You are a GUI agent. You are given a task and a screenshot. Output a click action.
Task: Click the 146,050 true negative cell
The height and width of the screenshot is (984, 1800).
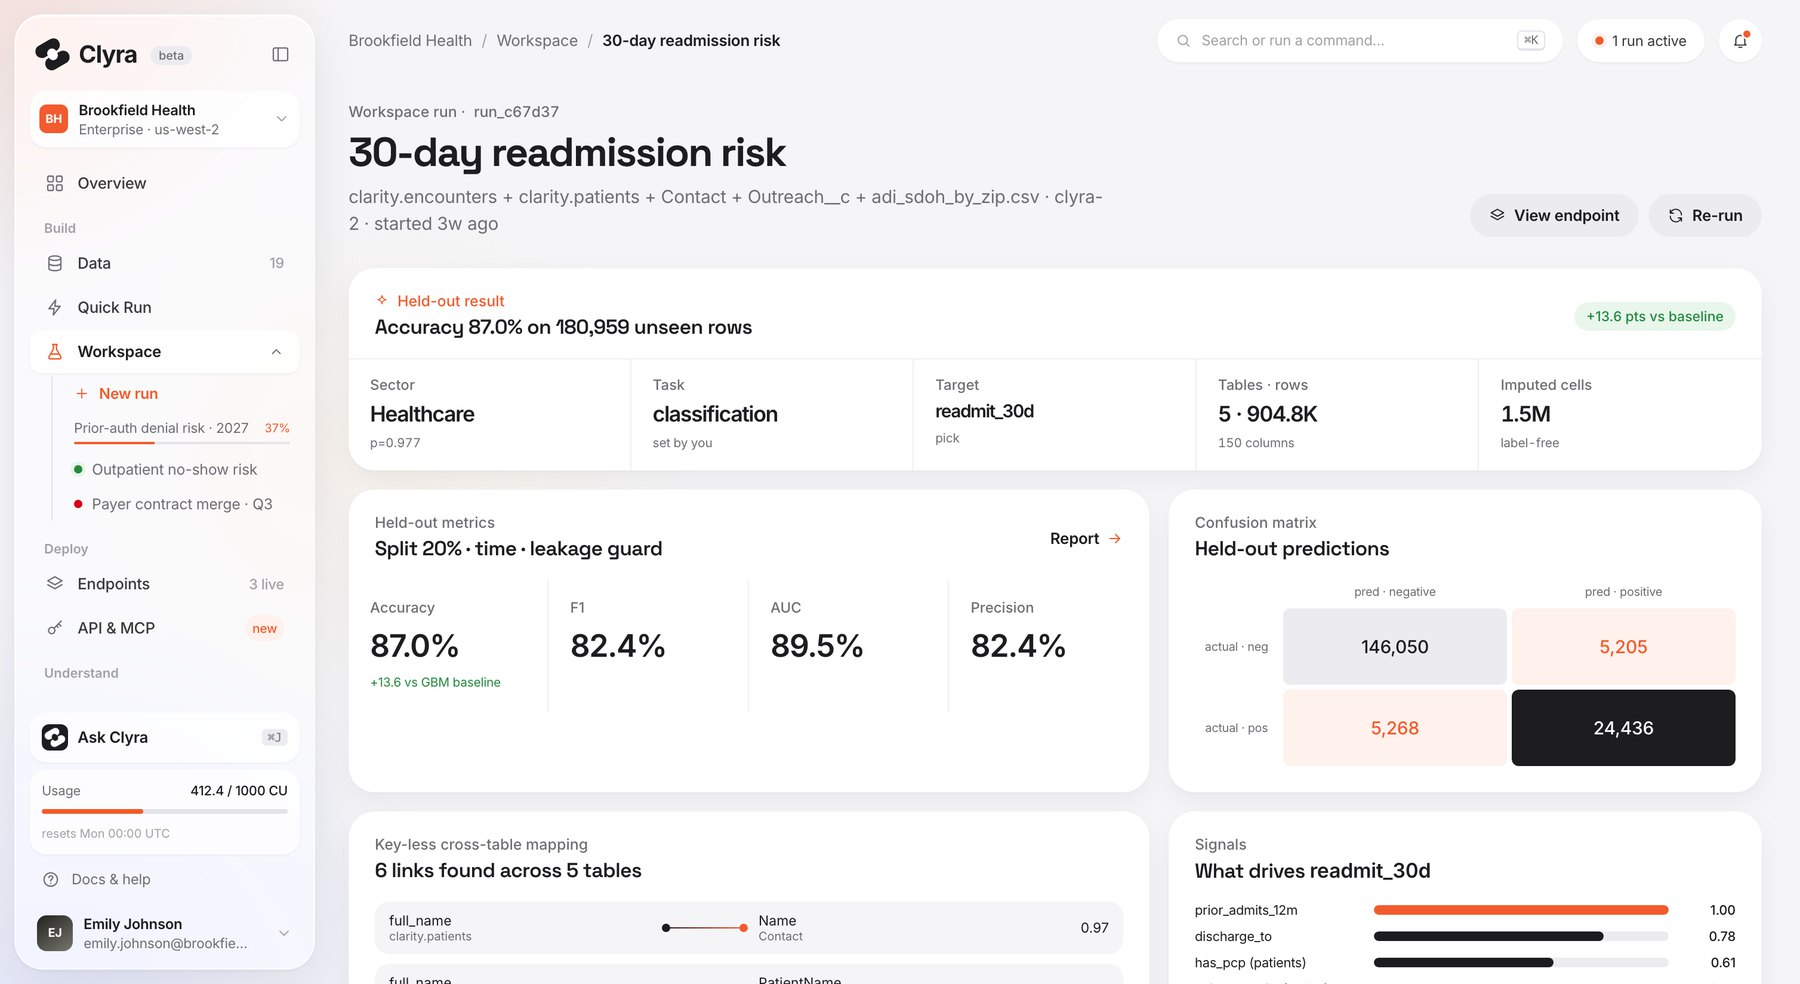(1395, 647)
